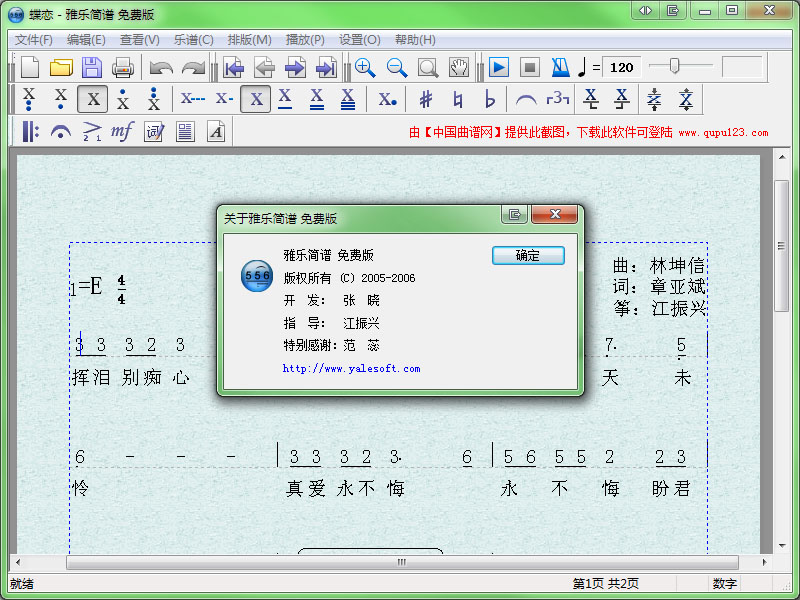Choose the triplet notation tool
This screenshot has width=800, height=600.
point(557,99)
